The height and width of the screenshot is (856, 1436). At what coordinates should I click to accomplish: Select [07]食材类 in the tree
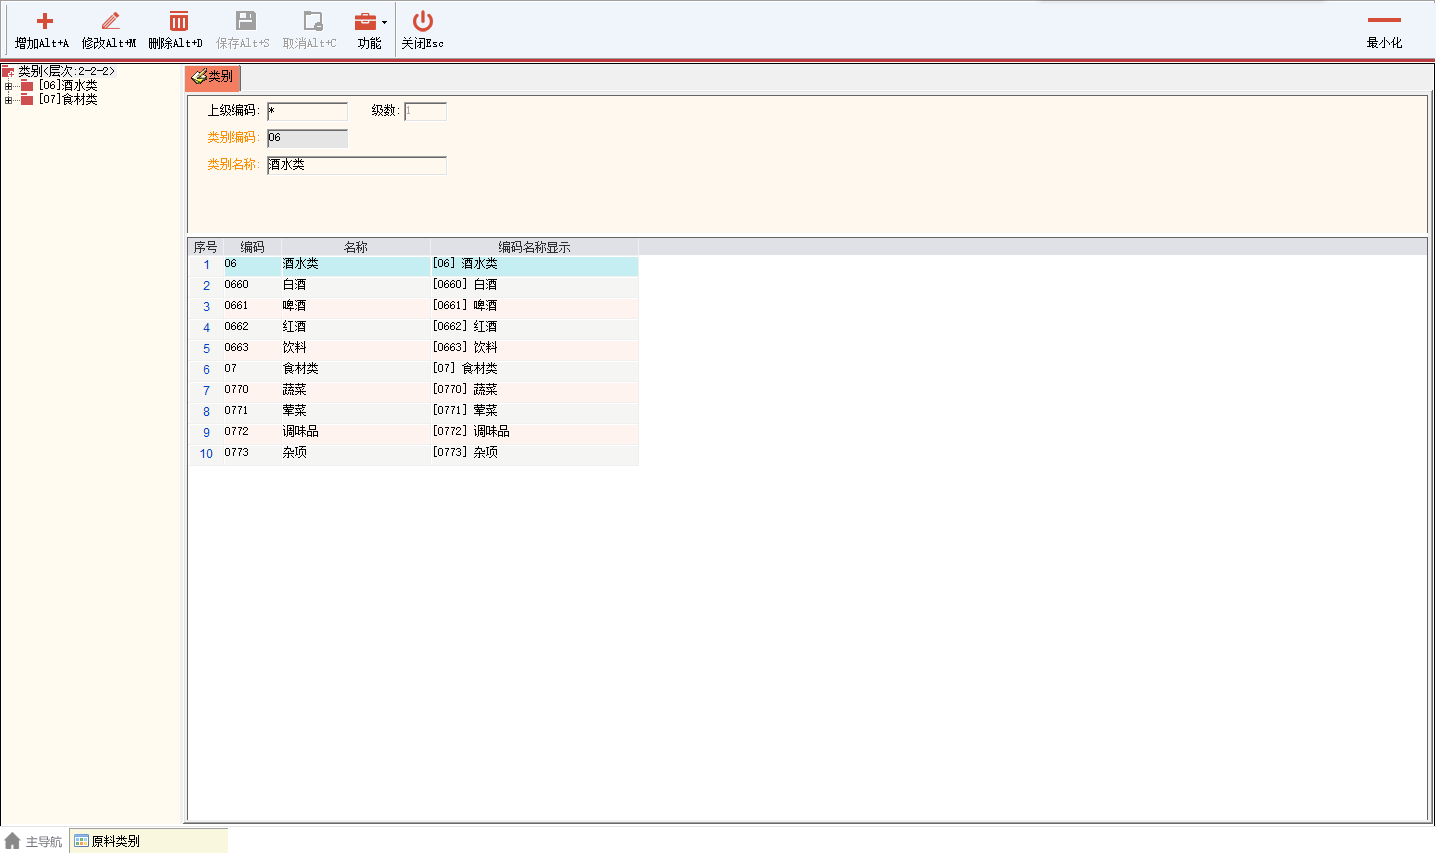coord(68,100)
